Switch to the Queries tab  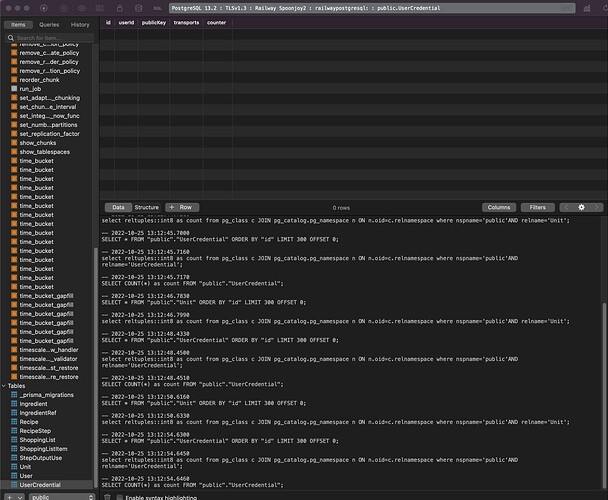point(49,24)
